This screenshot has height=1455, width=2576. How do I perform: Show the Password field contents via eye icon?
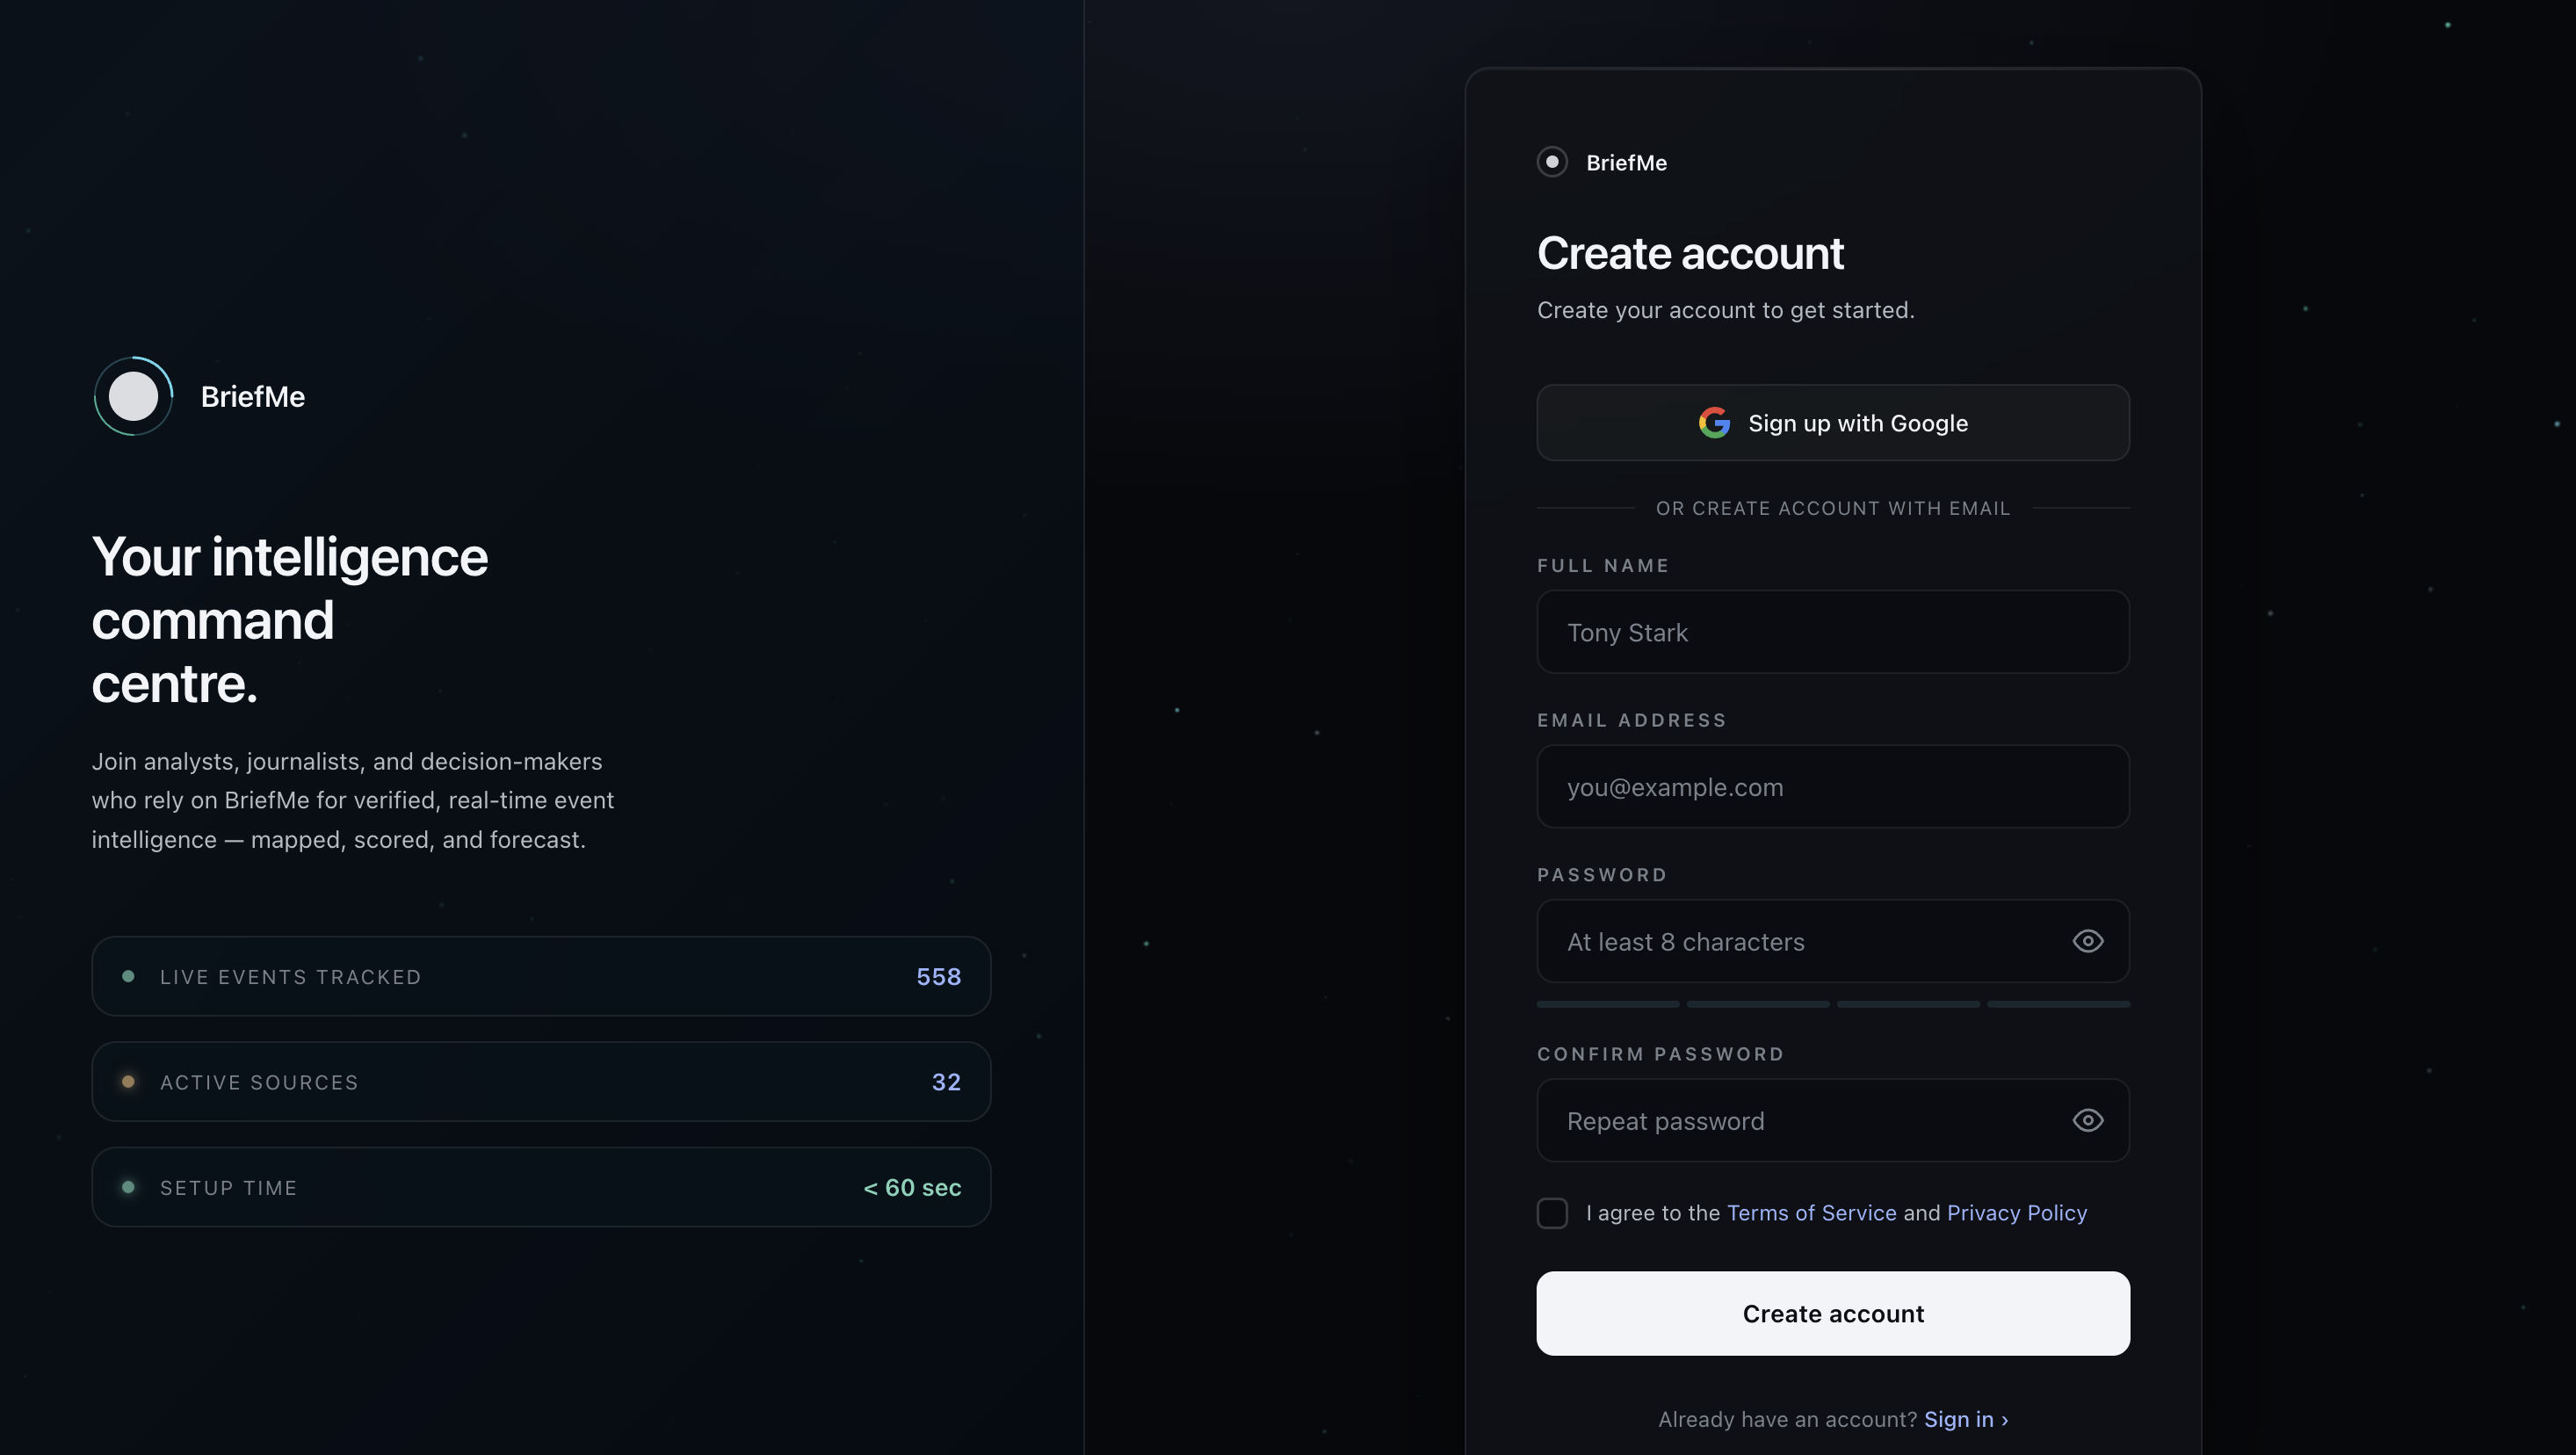pos(2088,941)
